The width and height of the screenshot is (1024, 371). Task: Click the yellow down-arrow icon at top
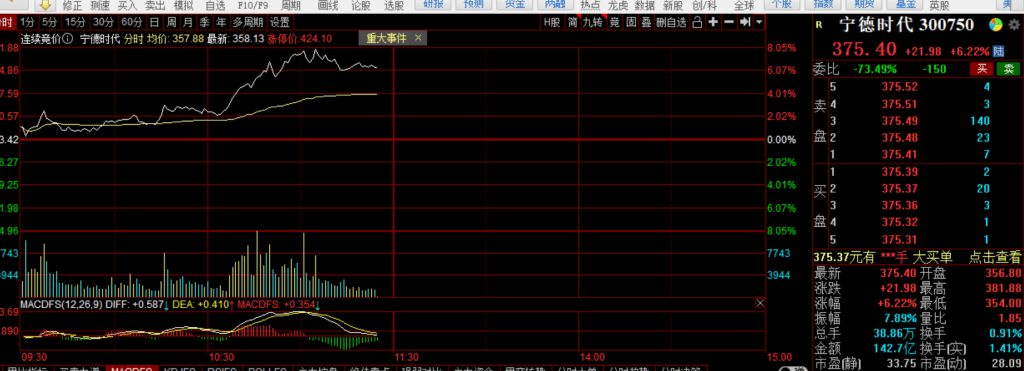point(44,5)
